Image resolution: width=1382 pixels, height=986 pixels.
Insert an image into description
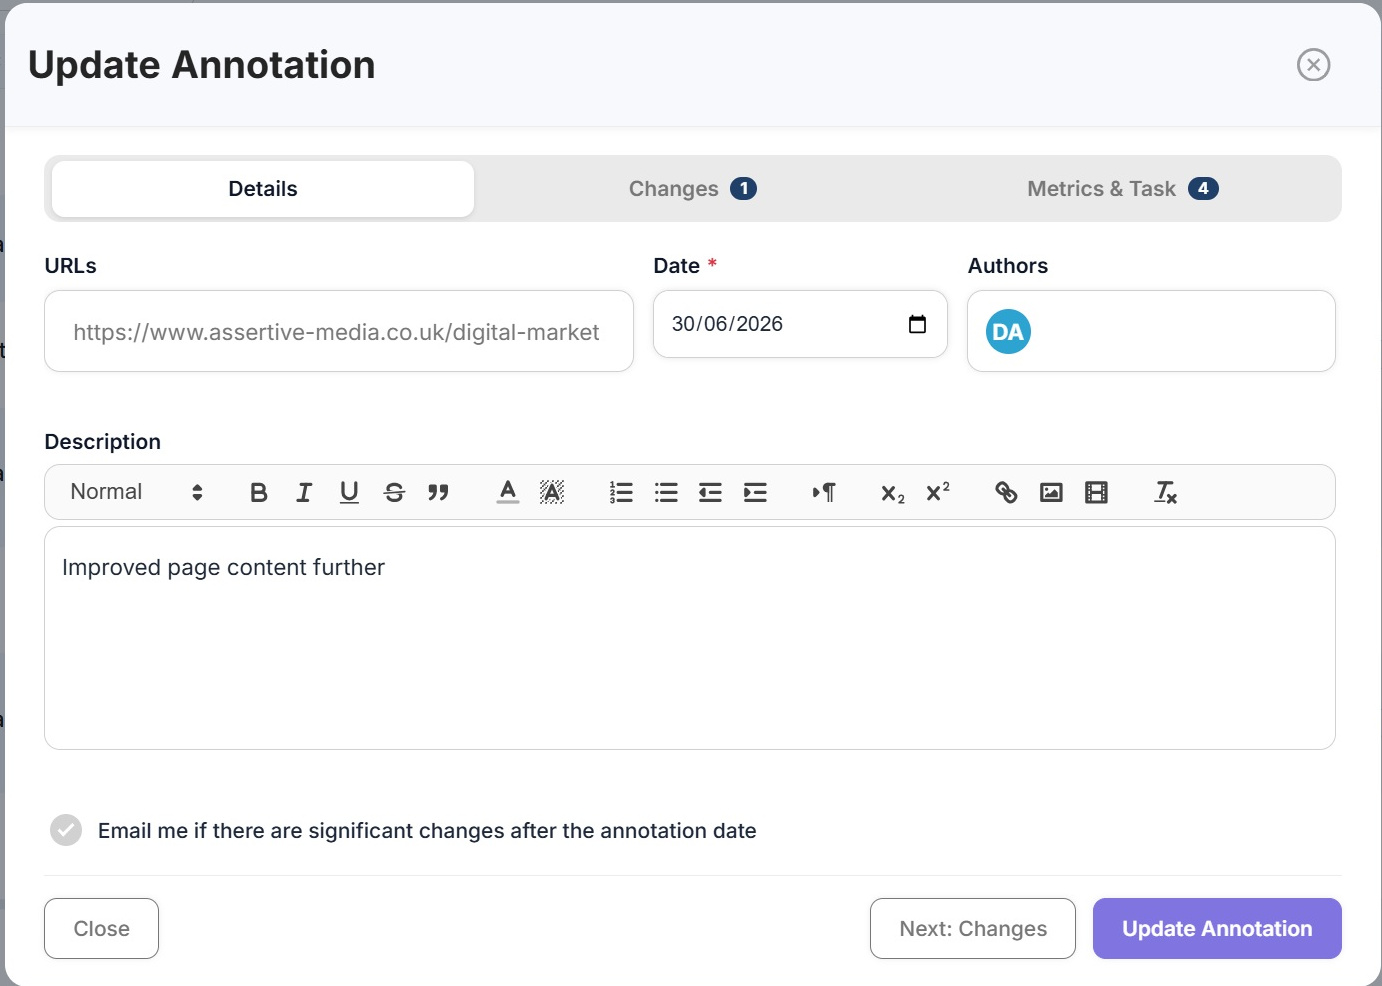(1051, 492)
